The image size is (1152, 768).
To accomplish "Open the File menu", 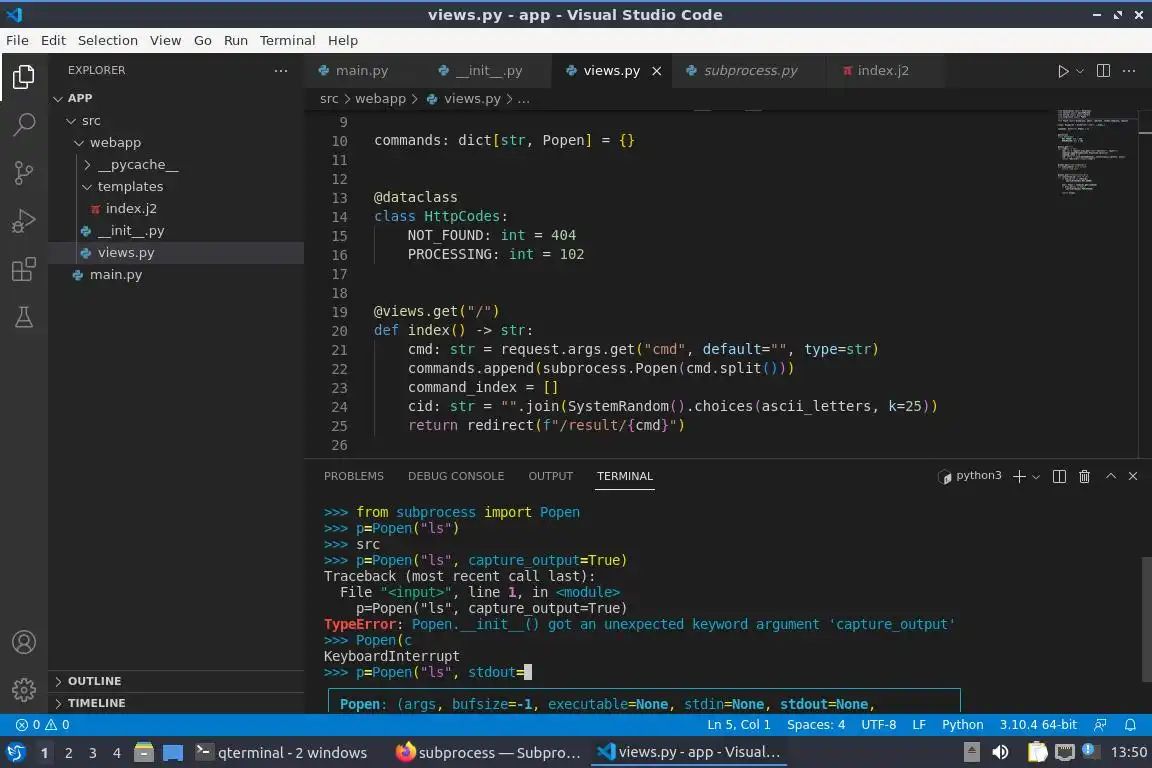I will 17,40.
